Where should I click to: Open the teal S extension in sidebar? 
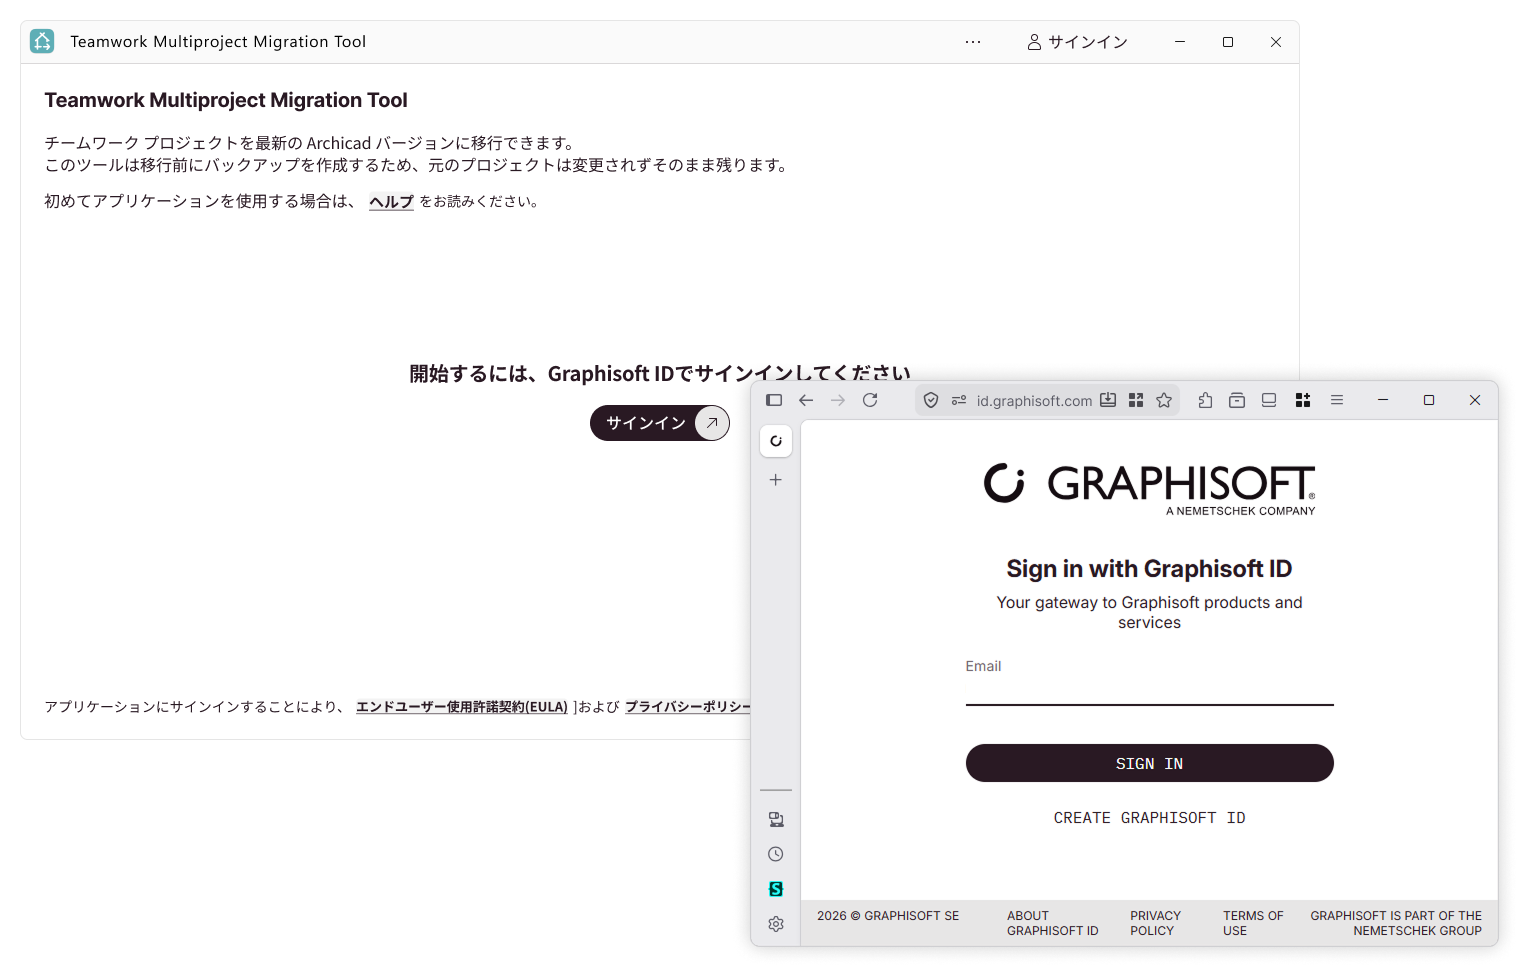(776, 889)
